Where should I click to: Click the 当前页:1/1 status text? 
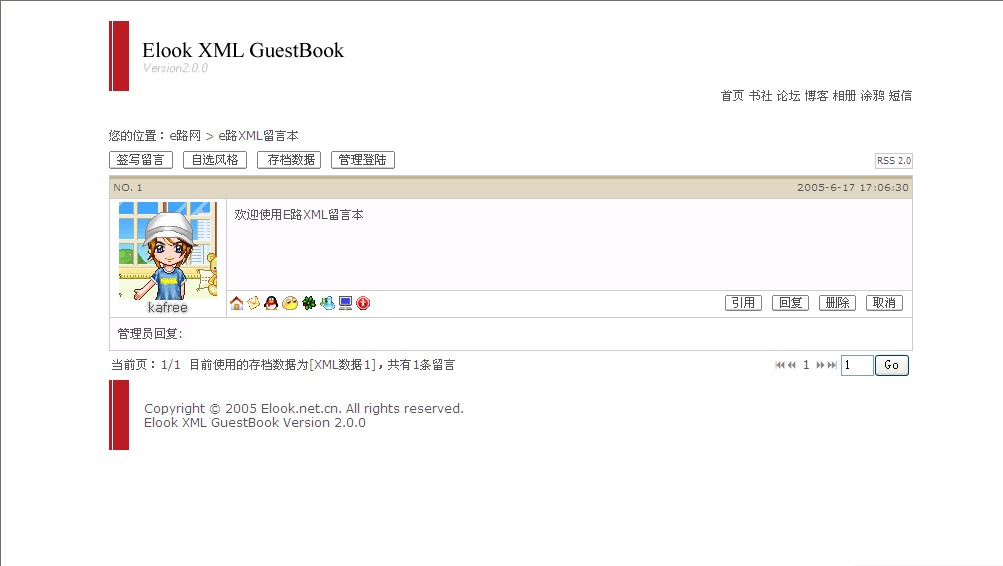[146, 365]
